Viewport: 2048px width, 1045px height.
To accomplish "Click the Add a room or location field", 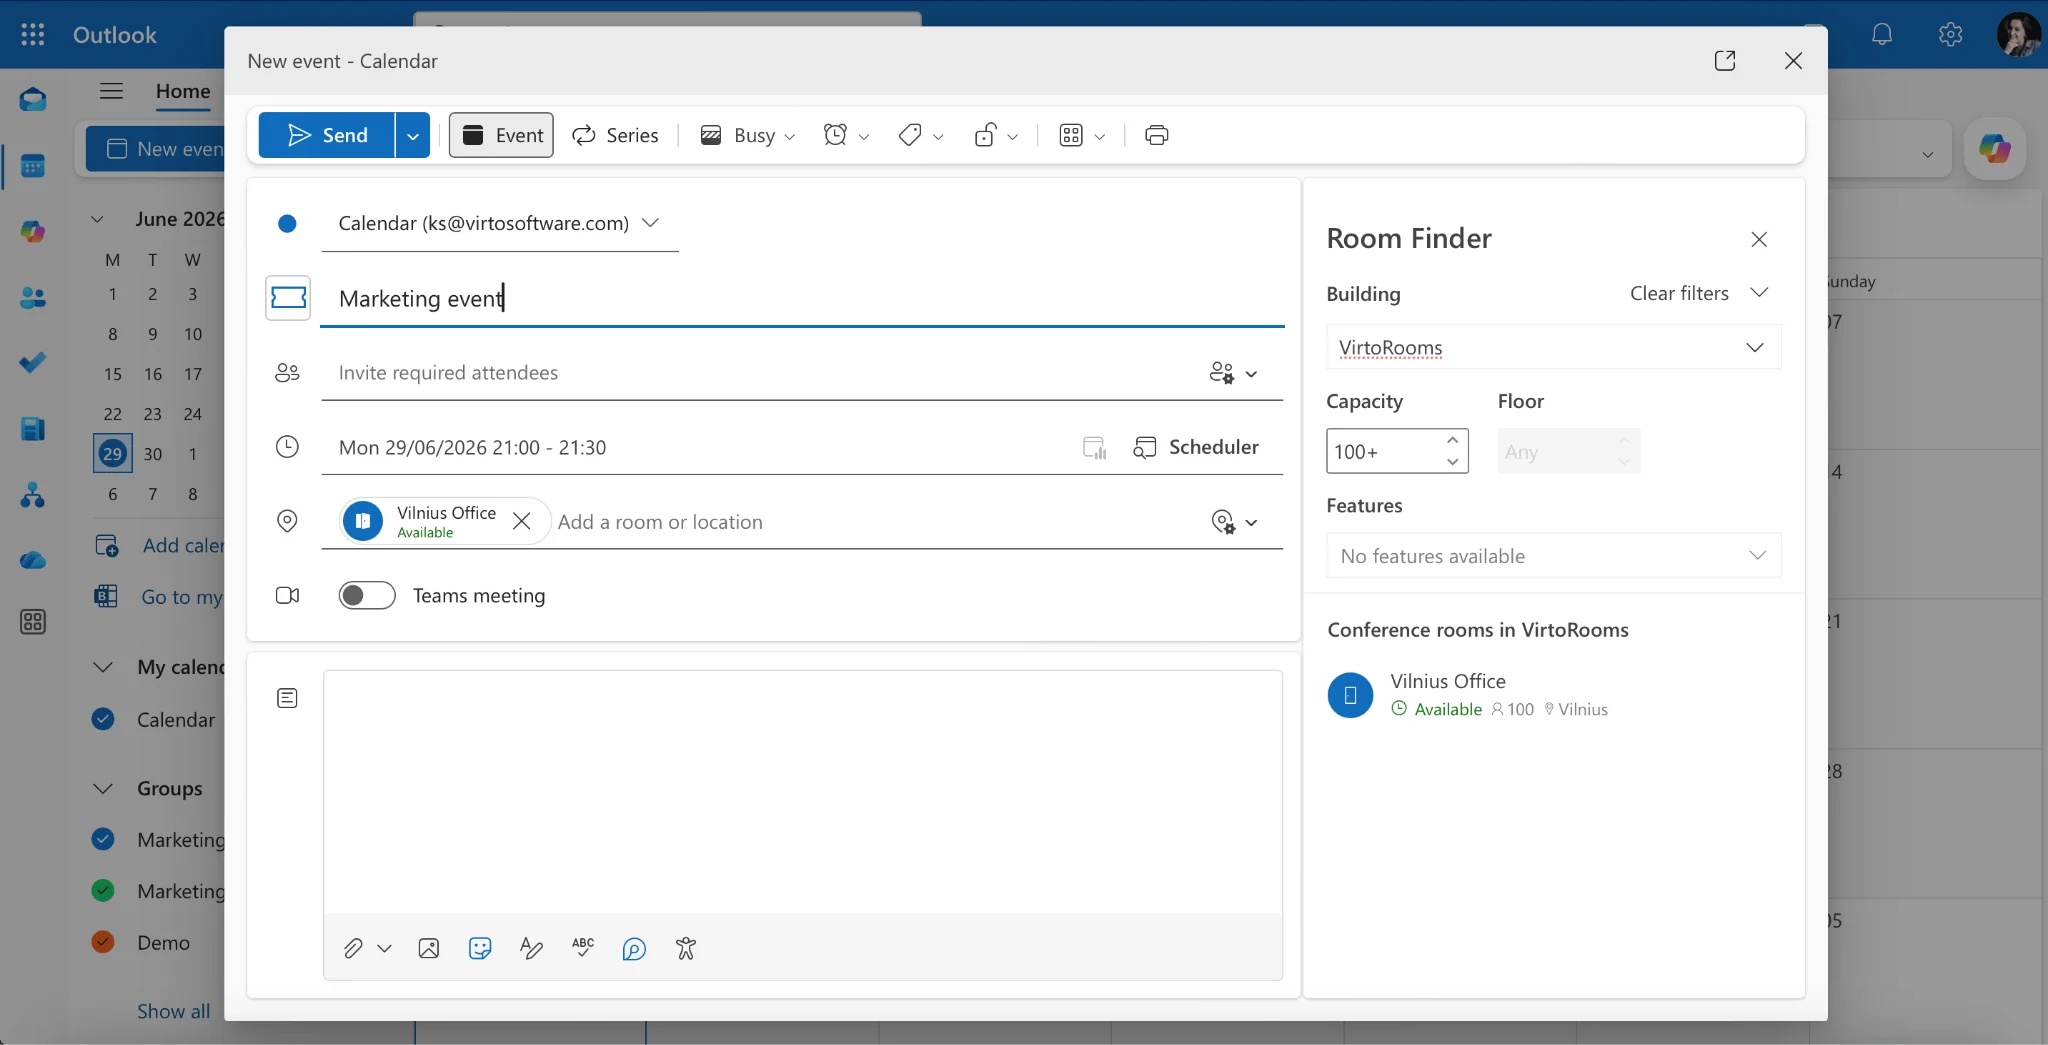I will pyautogui.click(x=874, y=522).
